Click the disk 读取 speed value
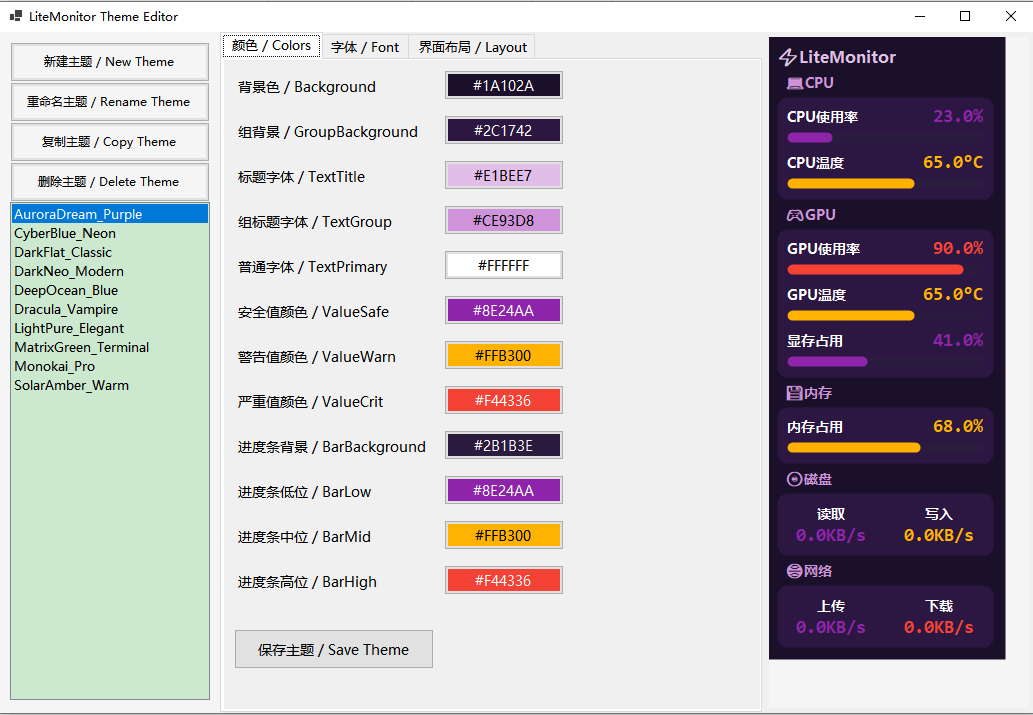The height and width of the screenshot is (715, 1033). pos(831,535)
